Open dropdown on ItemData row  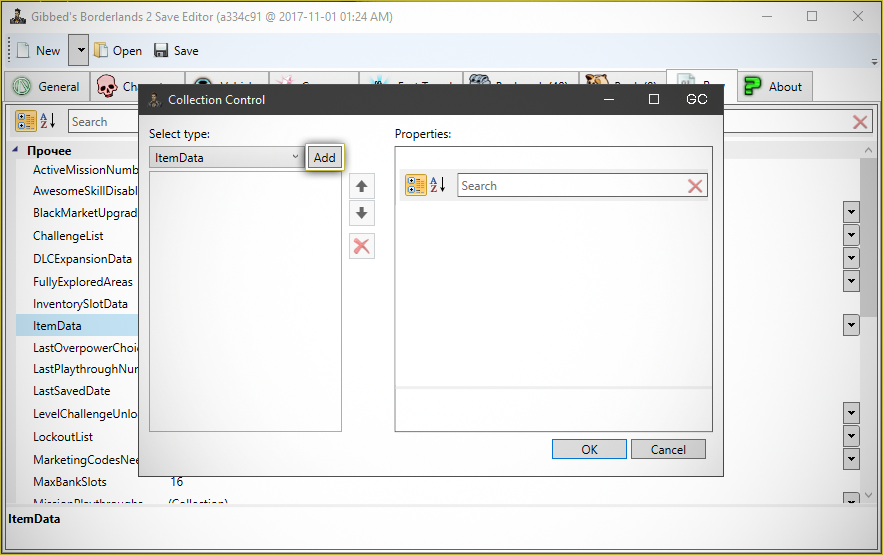[851, 325]
